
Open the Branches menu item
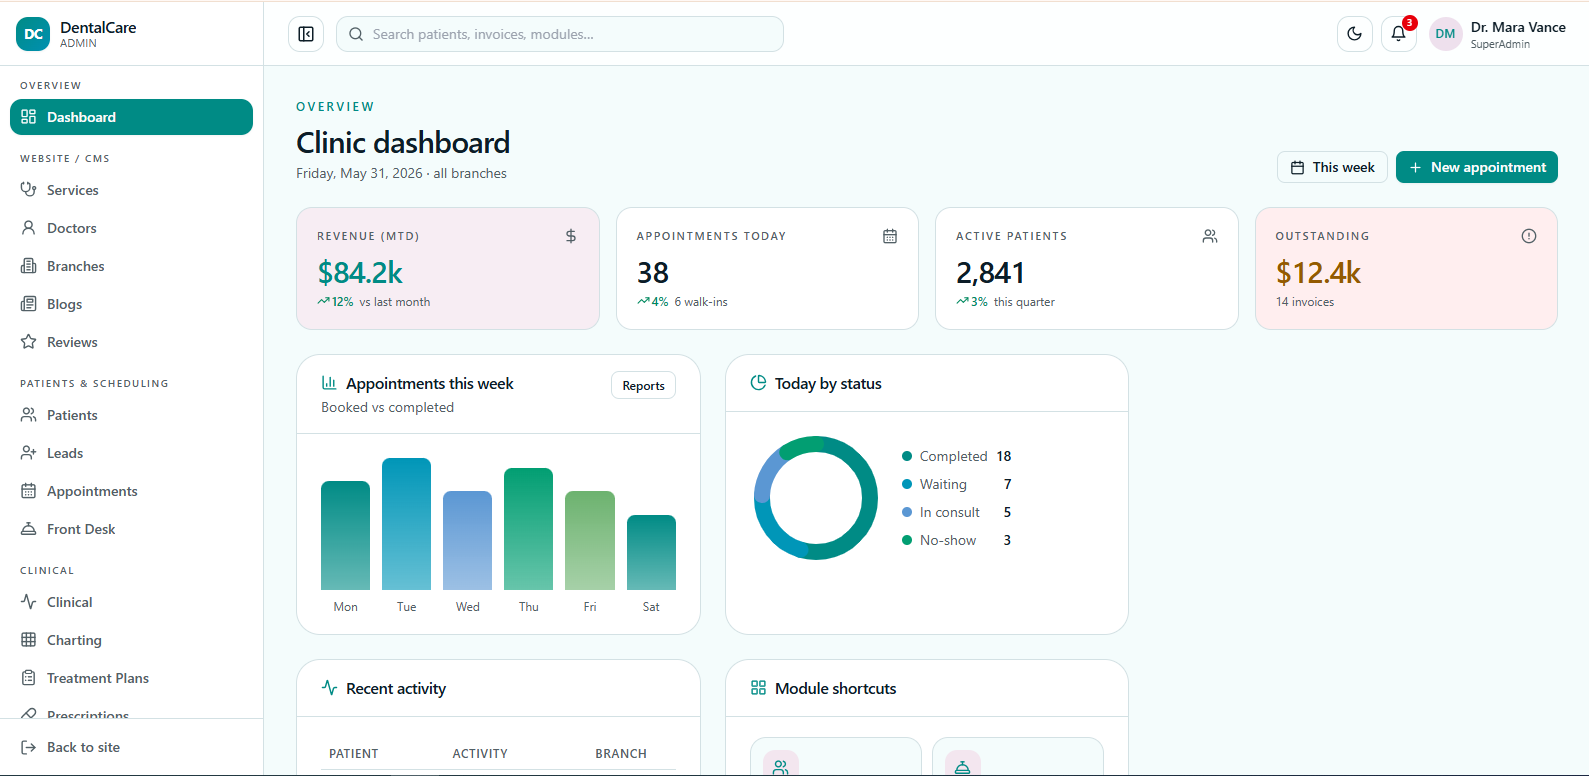click(x=131, y=266)
